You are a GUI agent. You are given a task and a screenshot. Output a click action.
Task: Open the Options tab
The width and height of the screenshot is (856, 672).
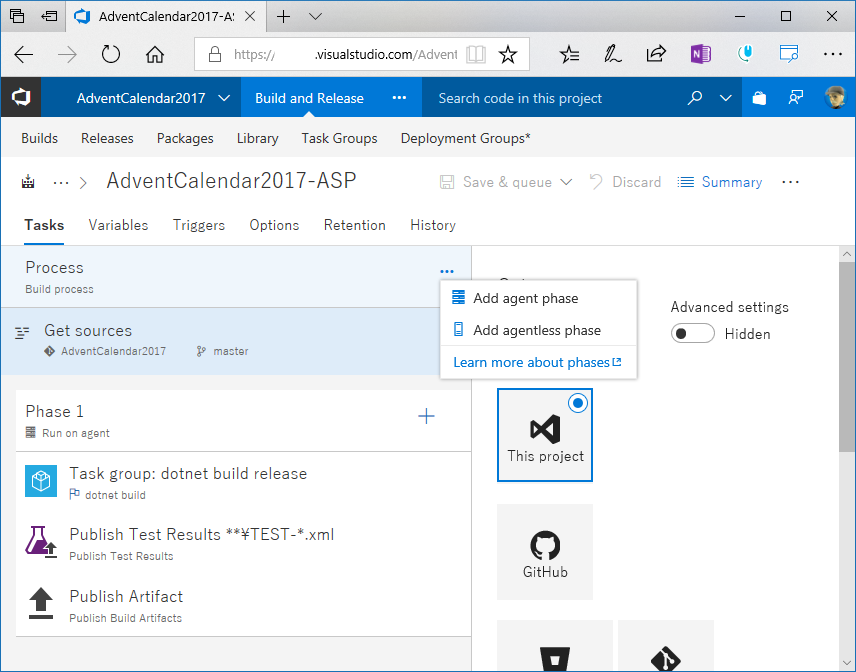[274, 225]
